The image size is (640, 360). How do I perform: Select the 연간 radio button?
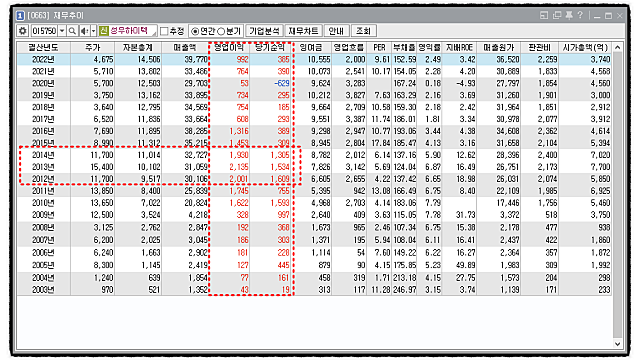[x=195, y=31]
